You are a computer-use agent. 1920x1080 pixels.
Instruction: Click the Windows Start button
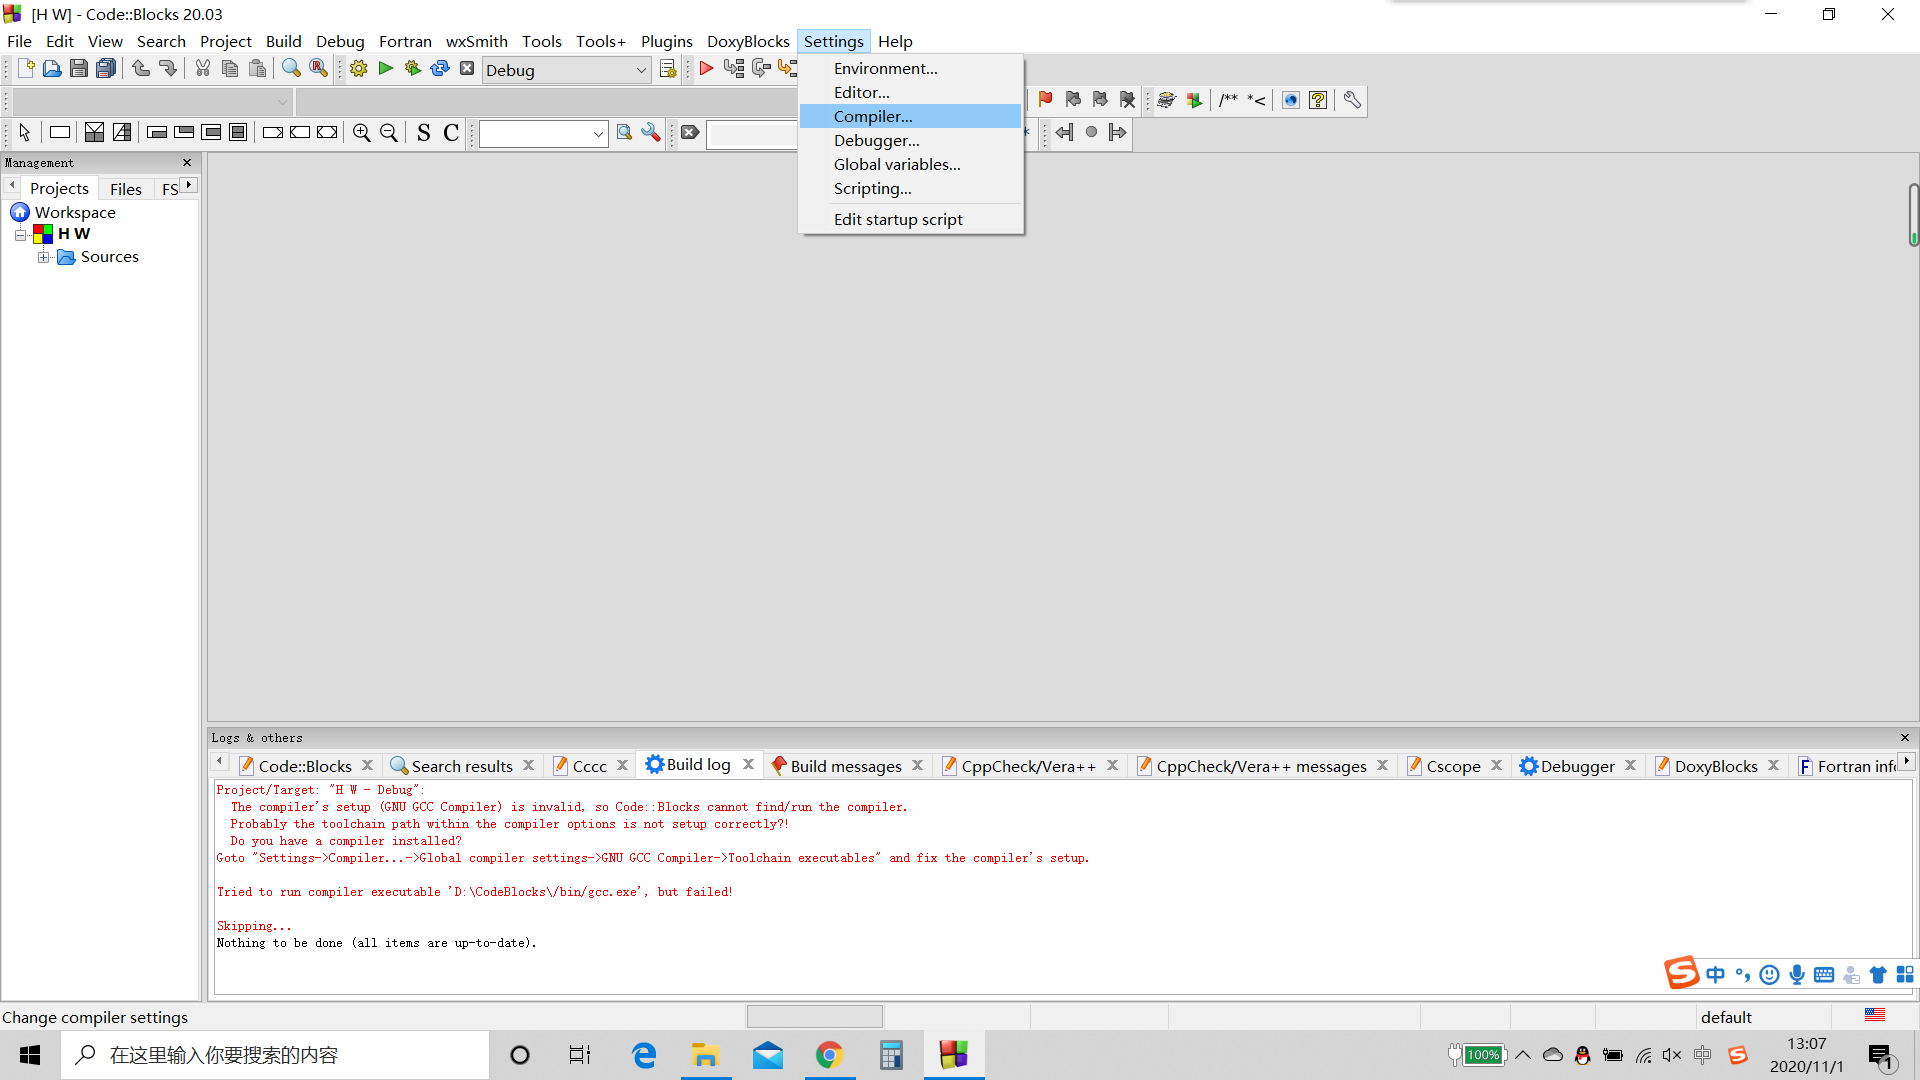click(x=30, y=1055)
